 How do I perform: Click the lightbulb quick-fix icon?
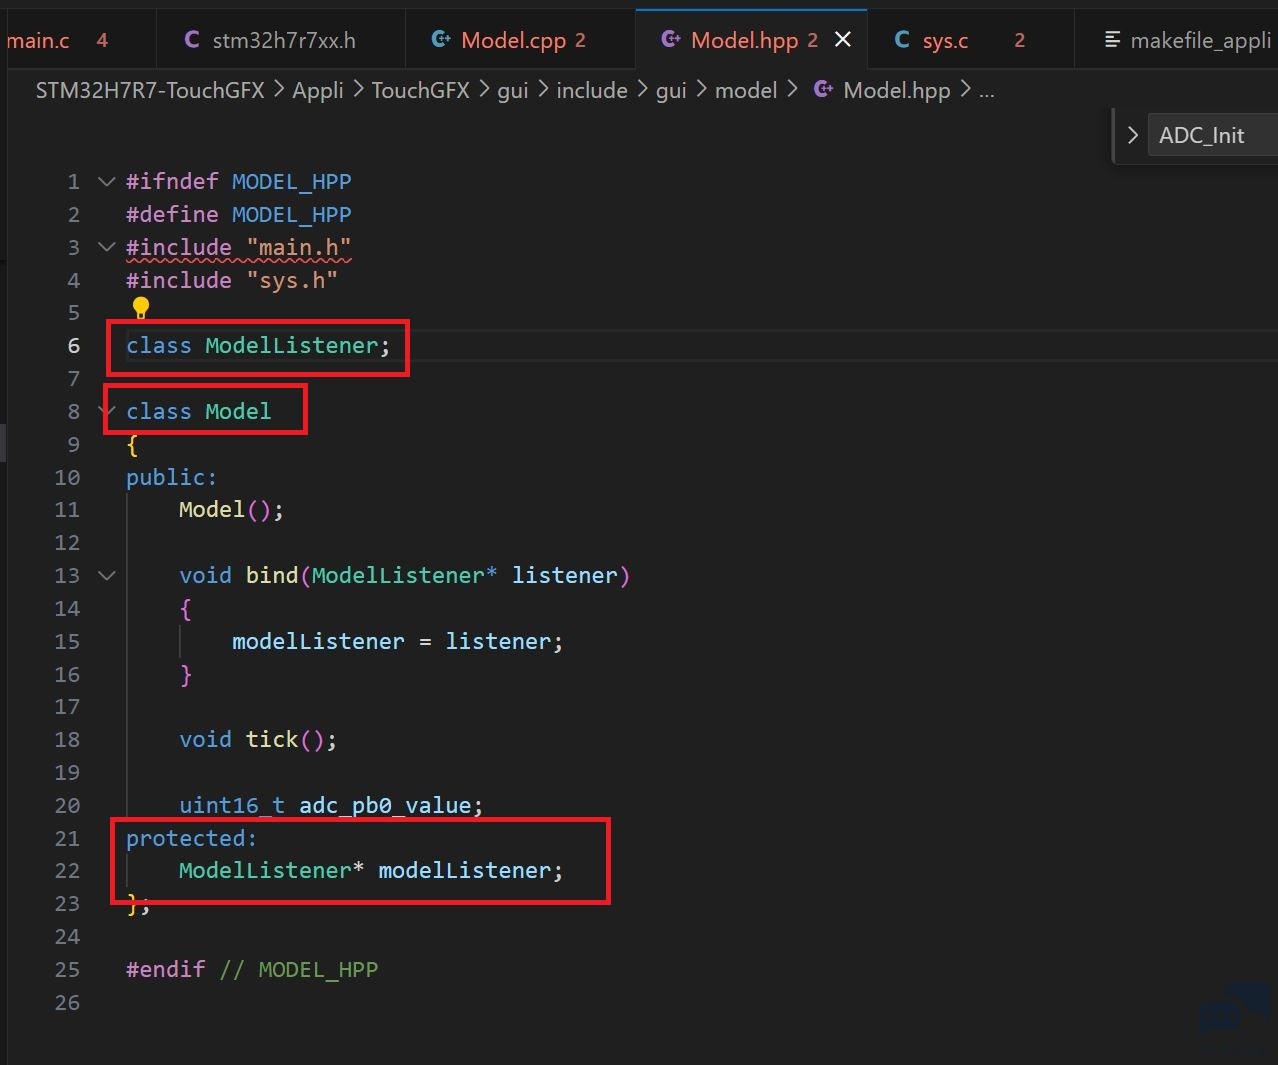coord(141,308)
